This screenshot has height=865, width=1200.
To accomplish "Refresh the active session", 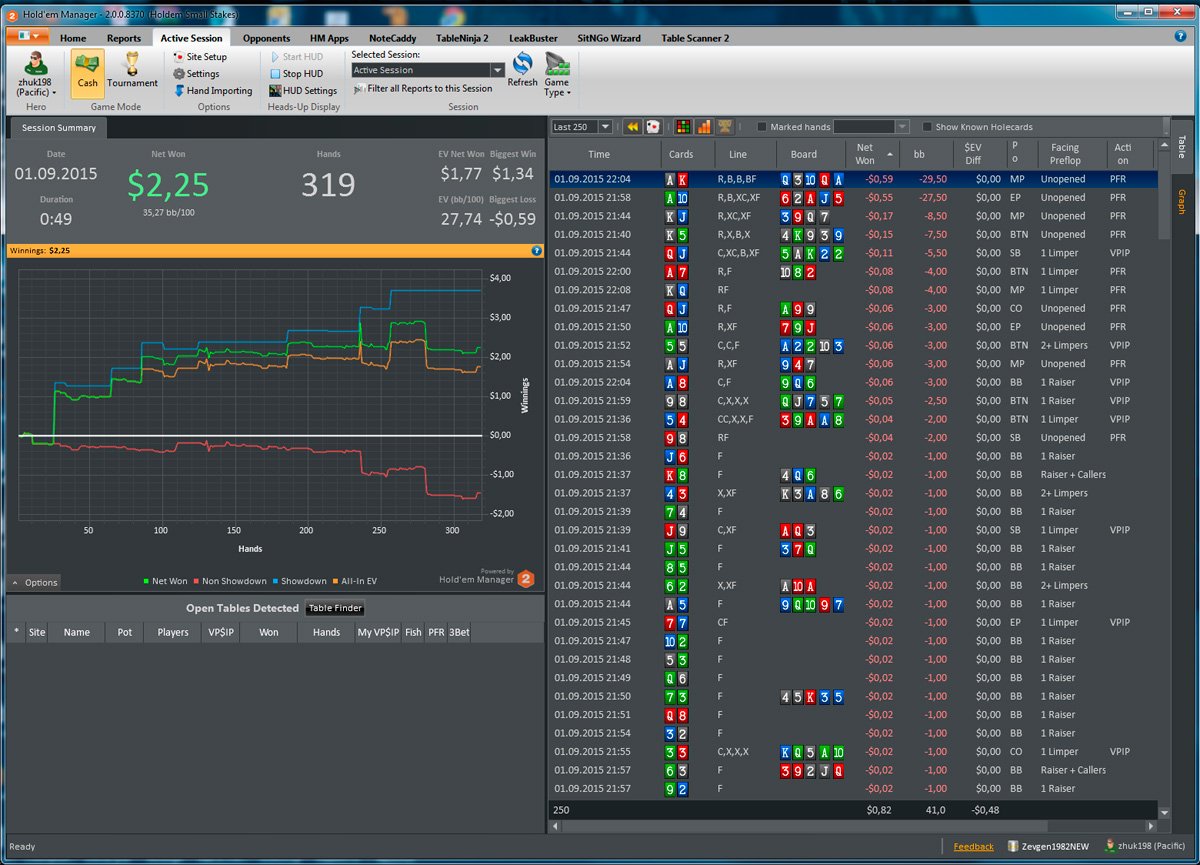I will pyautogui.click(x=522, y=72).
